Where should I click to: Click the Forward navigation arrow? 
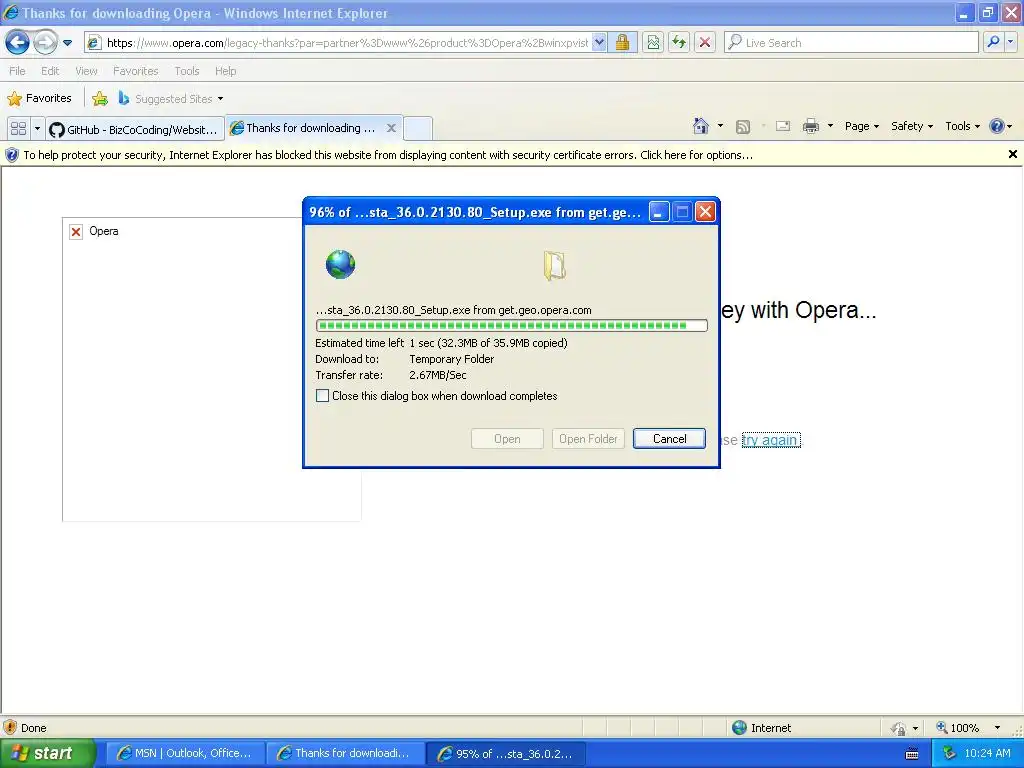pos(44,43)
